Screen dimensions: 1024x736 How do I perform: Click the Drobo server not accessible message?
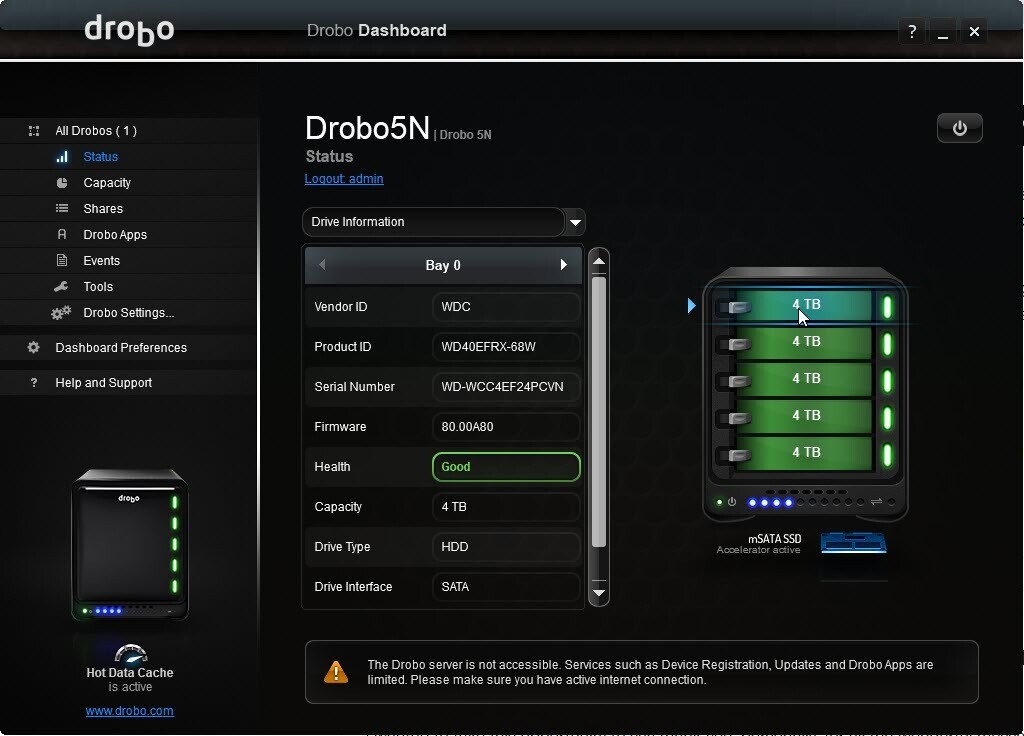click(x=650, y=672)
